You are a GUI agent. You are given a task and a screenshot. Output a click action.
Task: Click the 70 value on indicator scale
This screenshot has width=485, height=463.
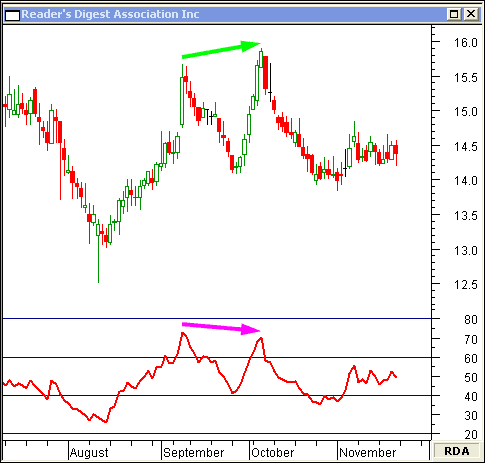point(471,340)
